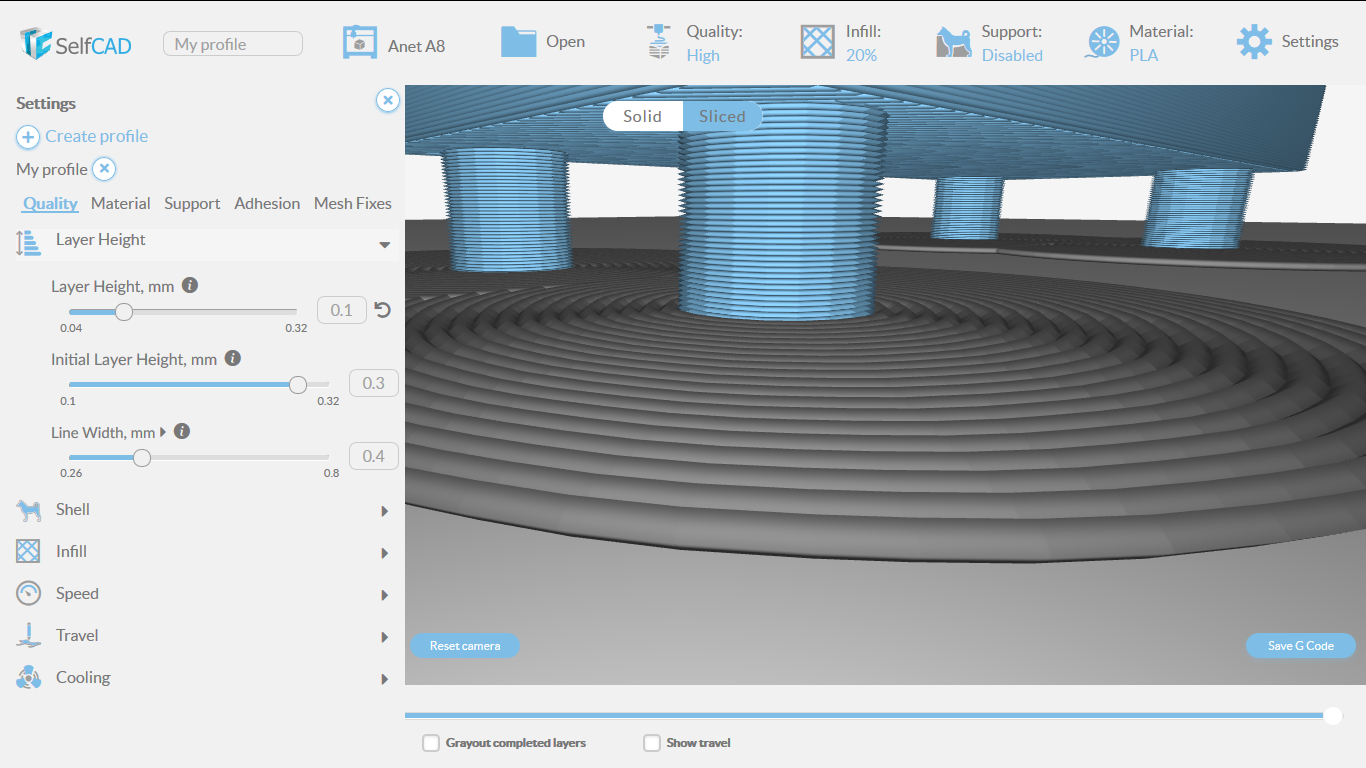Click the plus icon beside Create profile

click(28, 137)
